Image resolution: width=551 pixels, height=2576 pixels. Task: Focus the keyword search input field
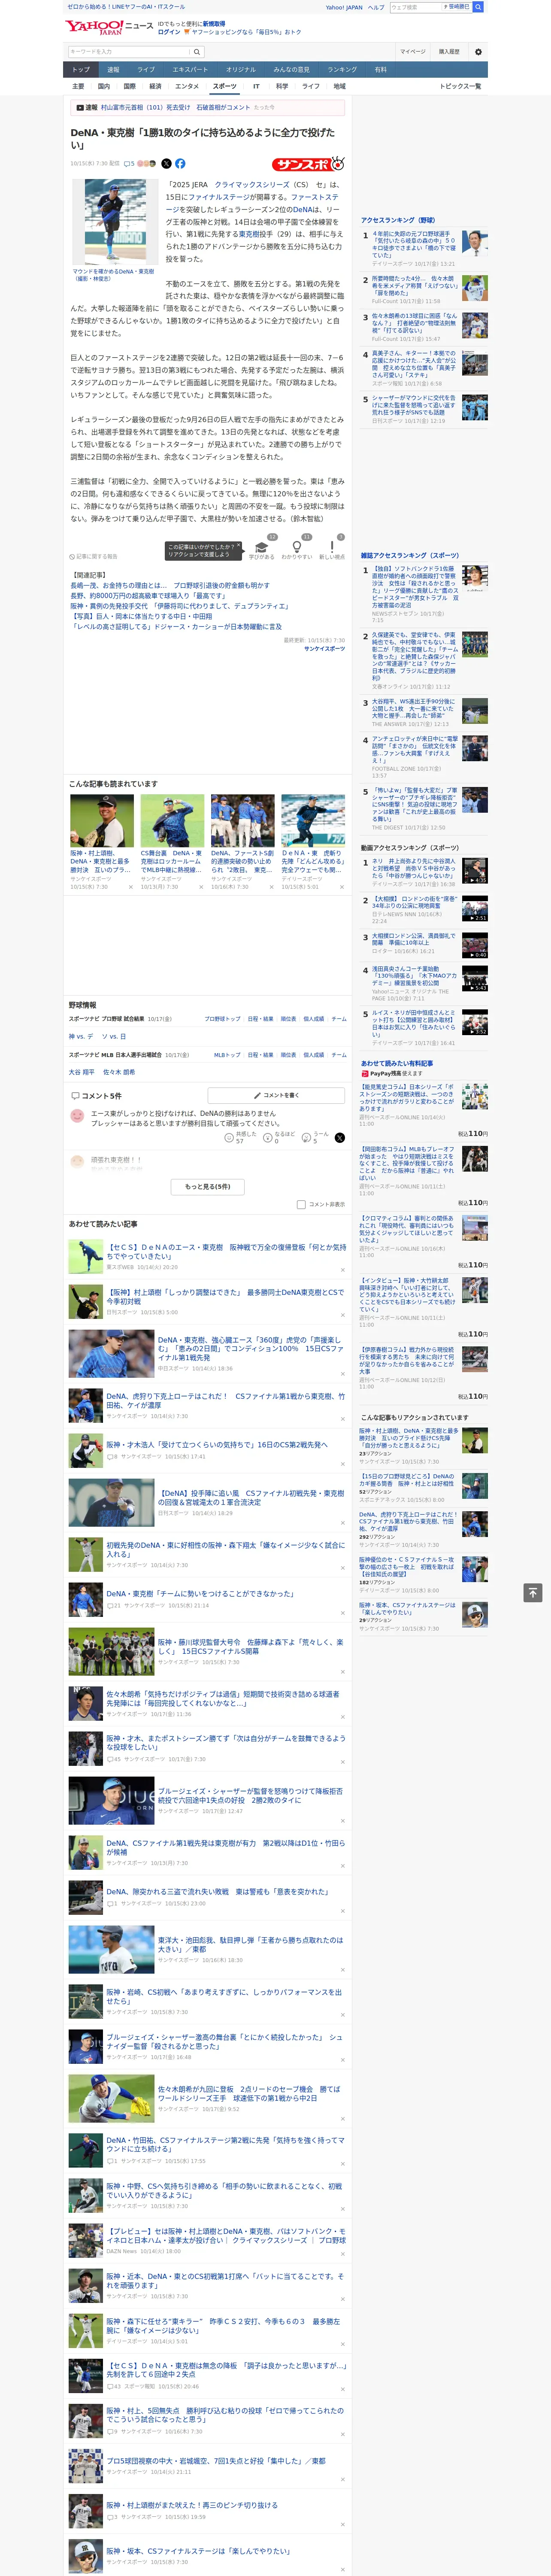(x=129, y=52)
